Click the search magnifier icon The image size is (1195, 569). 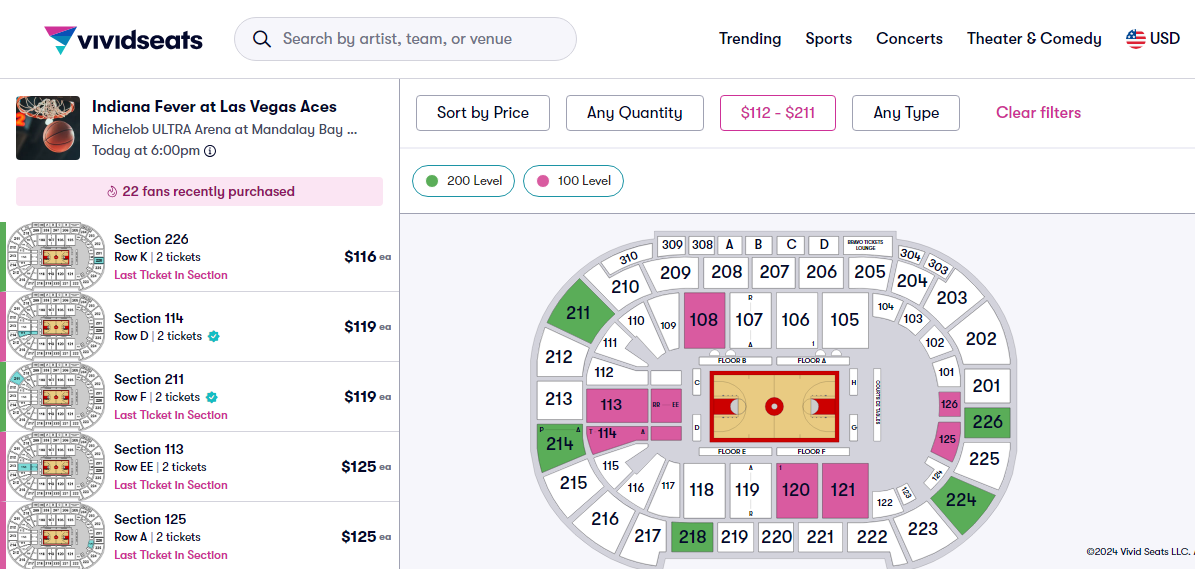(262, 39)
